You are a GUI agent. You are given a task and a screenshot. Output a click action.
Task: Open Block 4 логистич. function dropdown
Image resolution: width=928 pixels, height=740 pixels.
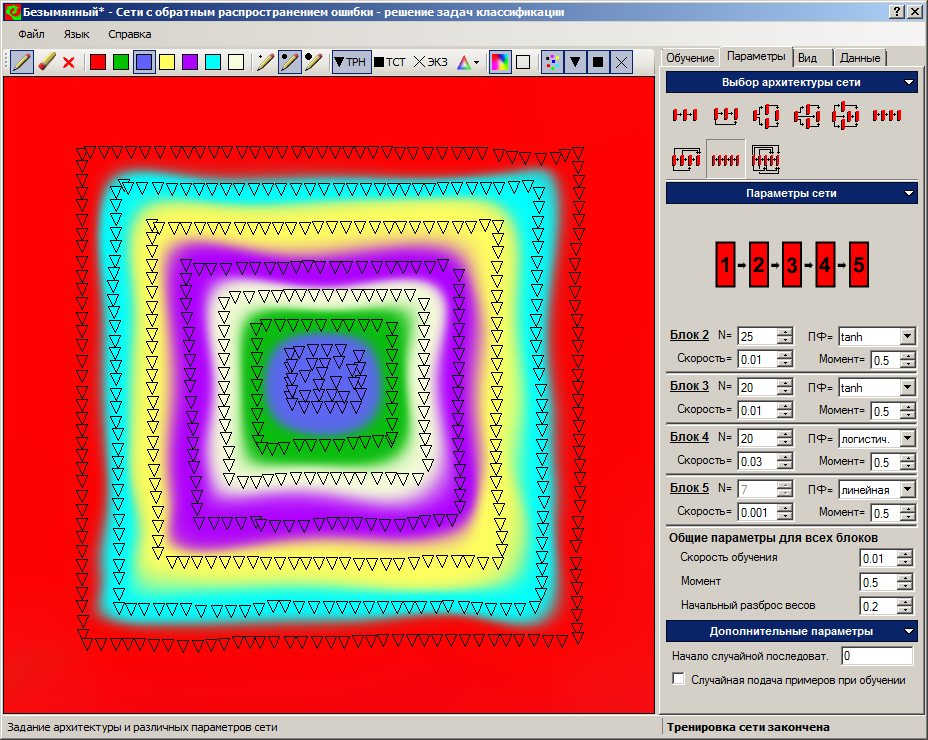907,438
